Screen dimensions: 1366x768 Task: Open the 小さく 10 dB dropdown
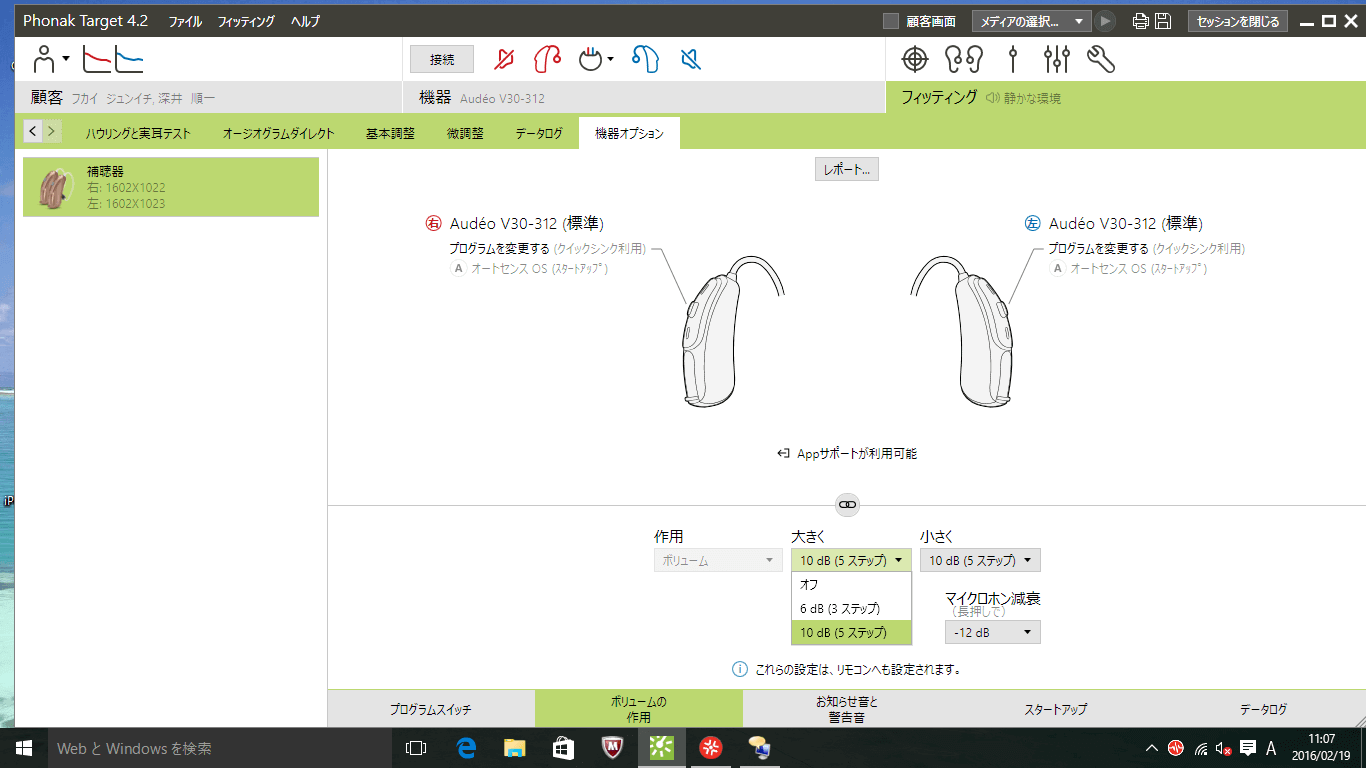tap(980, 560)
